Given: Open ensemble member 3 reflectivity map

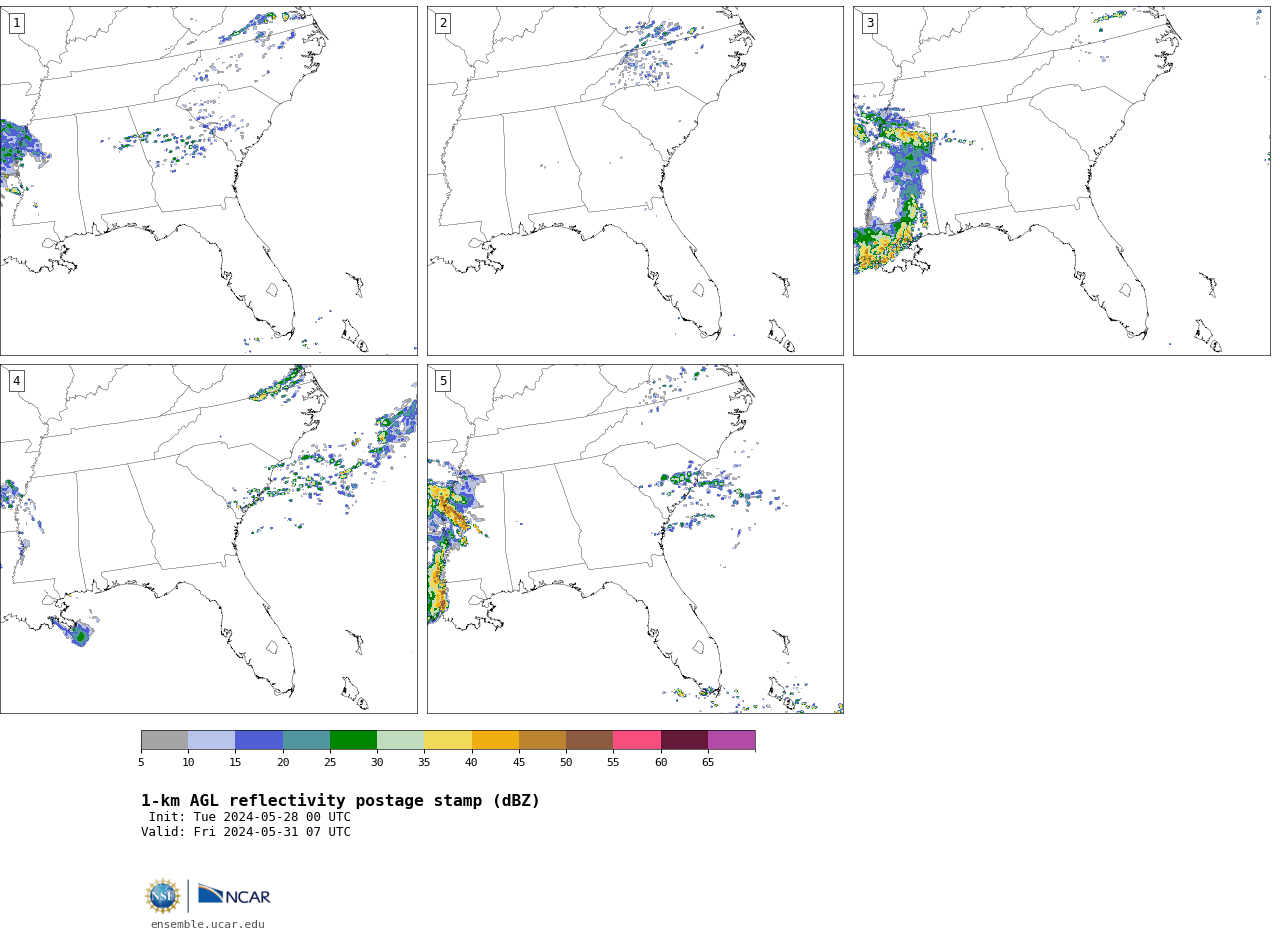Looking at the screenshot, I should [x=1061, y=181].
